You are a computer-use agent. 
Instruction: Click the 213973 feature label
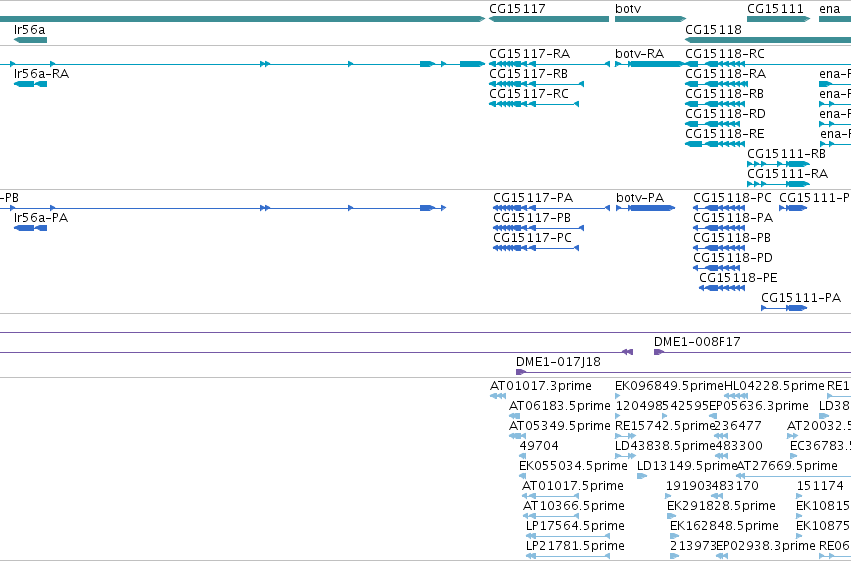pos(693,546)
